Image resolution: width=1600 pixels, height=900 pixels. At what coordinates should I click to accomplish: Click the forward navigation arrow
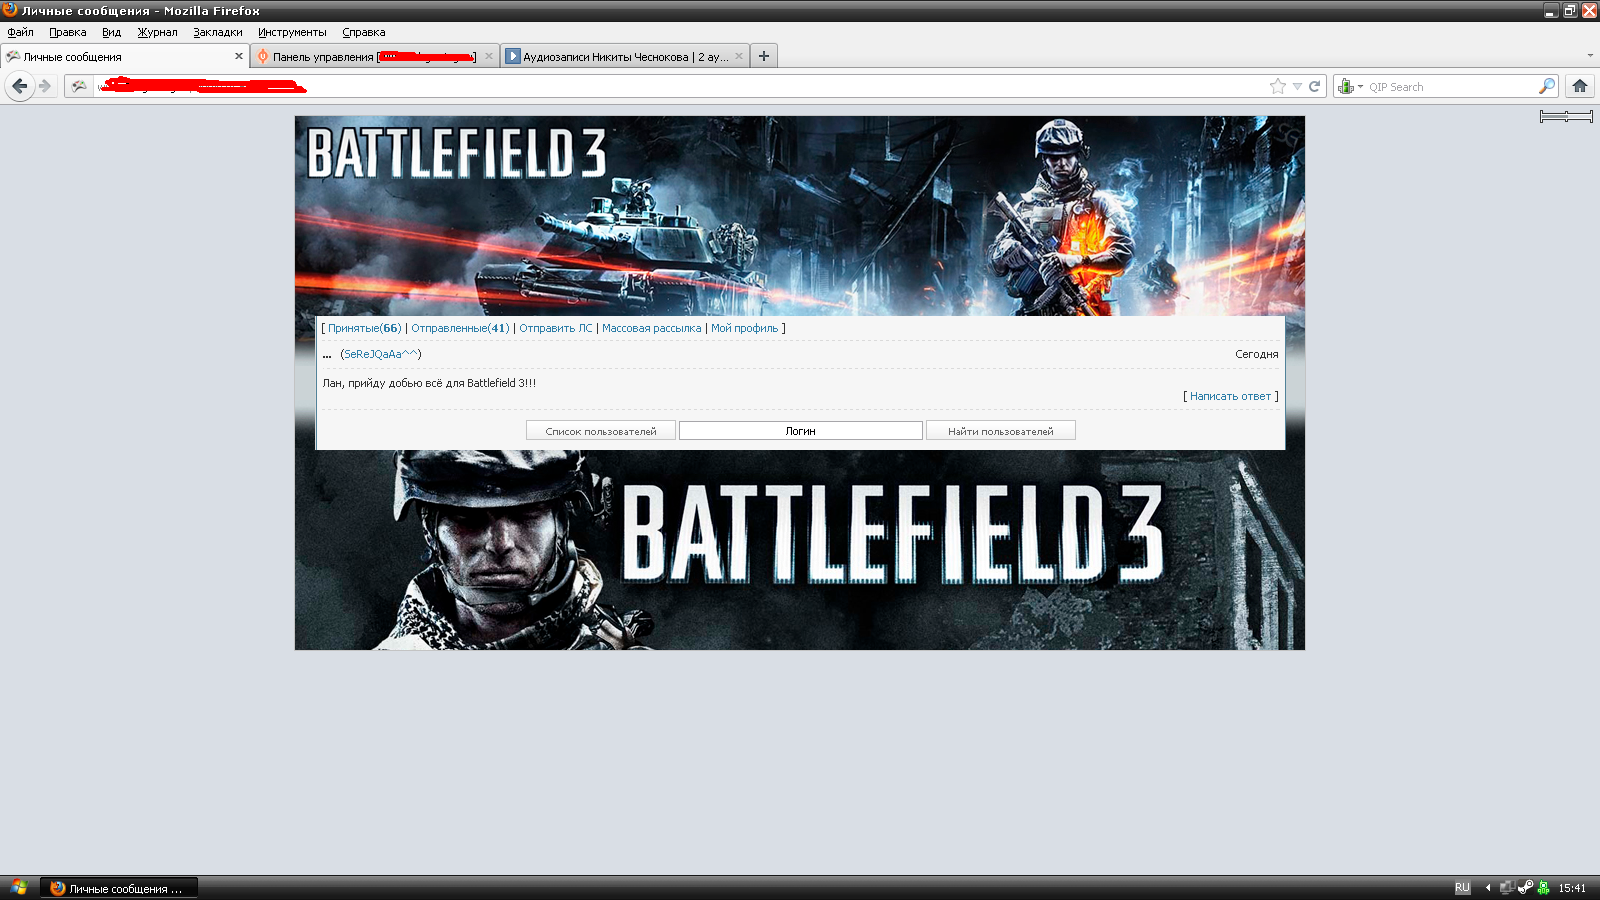[x=45, y=86]
